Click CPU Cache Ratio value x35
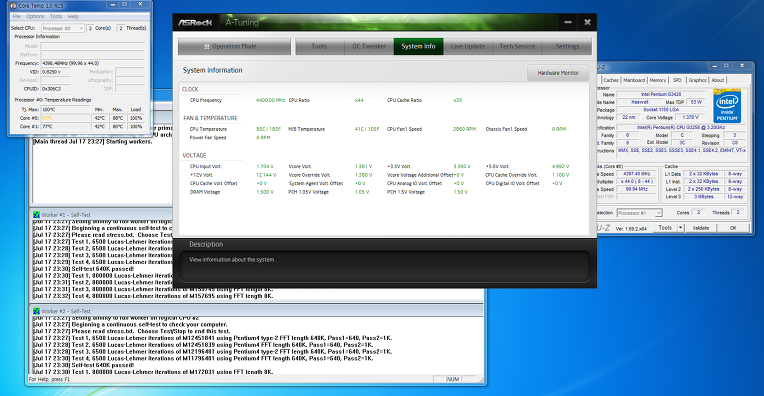This screenshot has height=396, width=764. point(458,100)
